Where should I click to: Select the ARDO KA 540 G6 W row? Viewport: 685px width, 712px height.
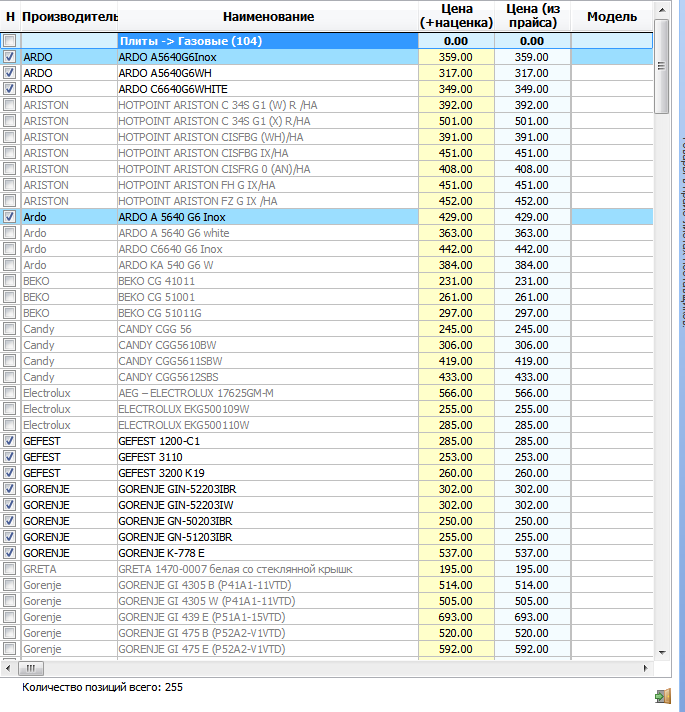[327, 265]
